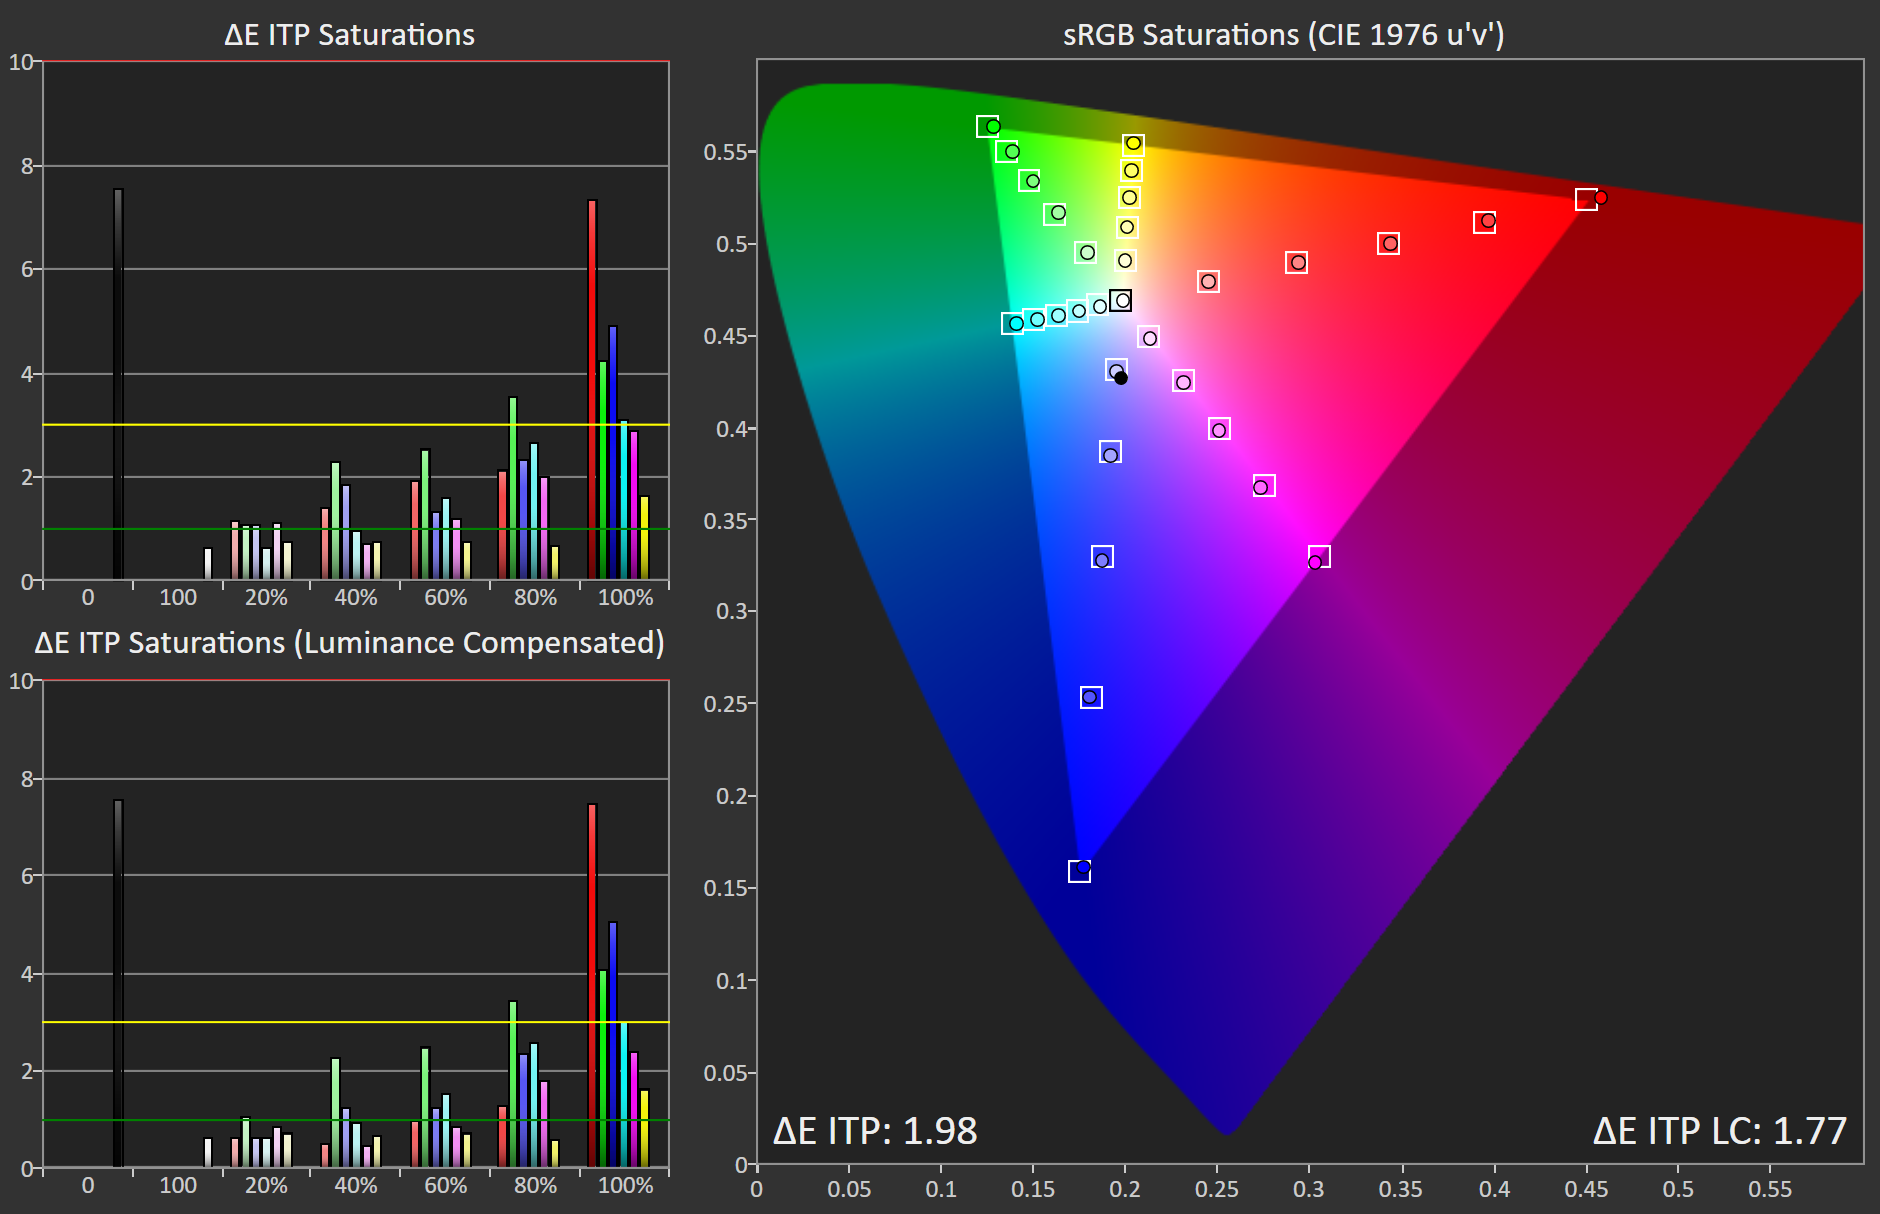The image size is (1880, 1214).
Task: Click the yellow threshold line in top chart
Action: (x=356, y=425)
